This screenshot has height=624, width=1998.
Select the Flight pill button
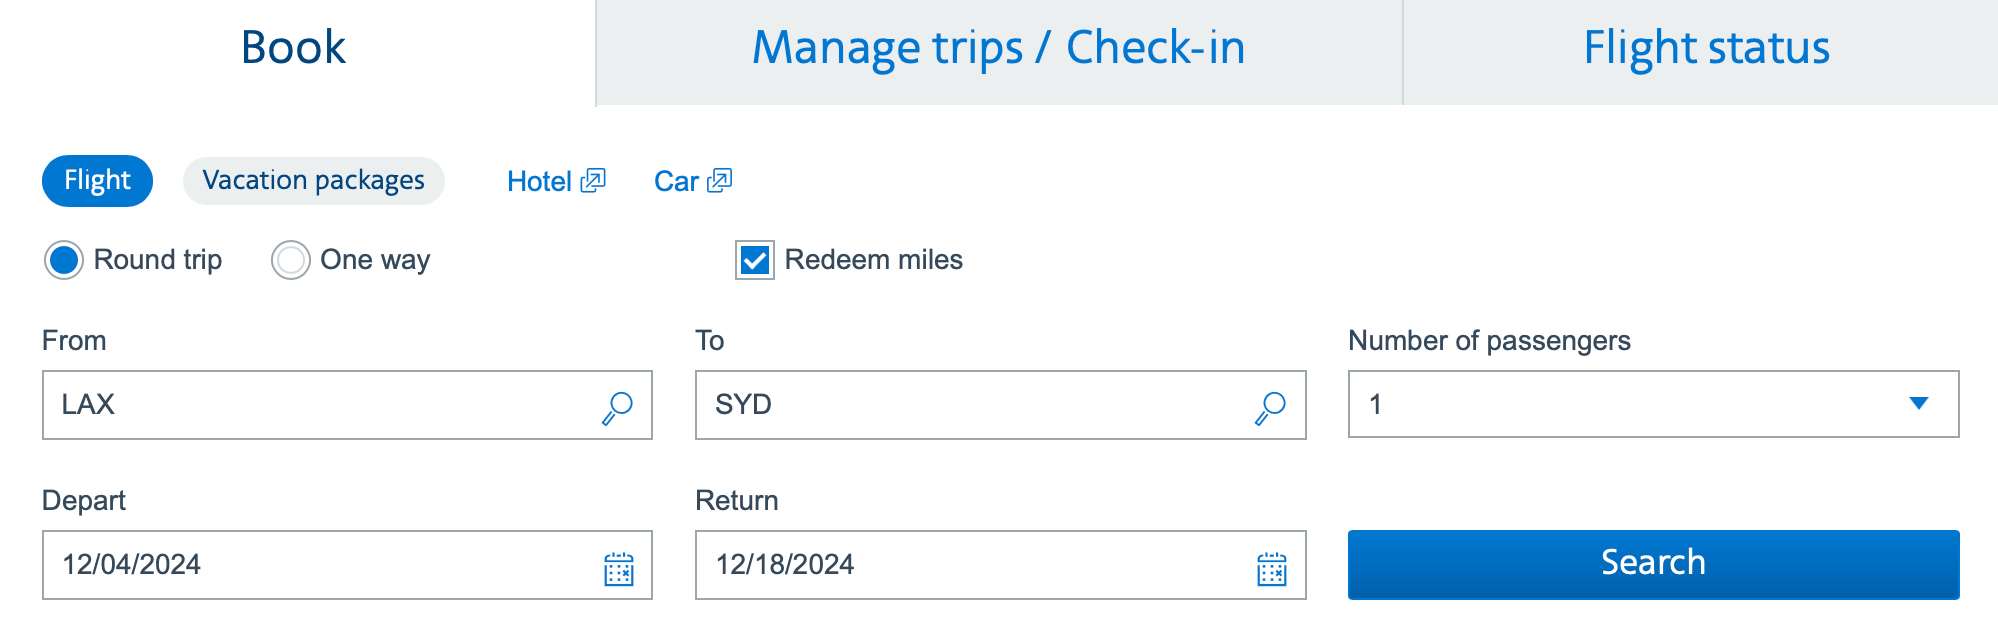coord(97,181)
